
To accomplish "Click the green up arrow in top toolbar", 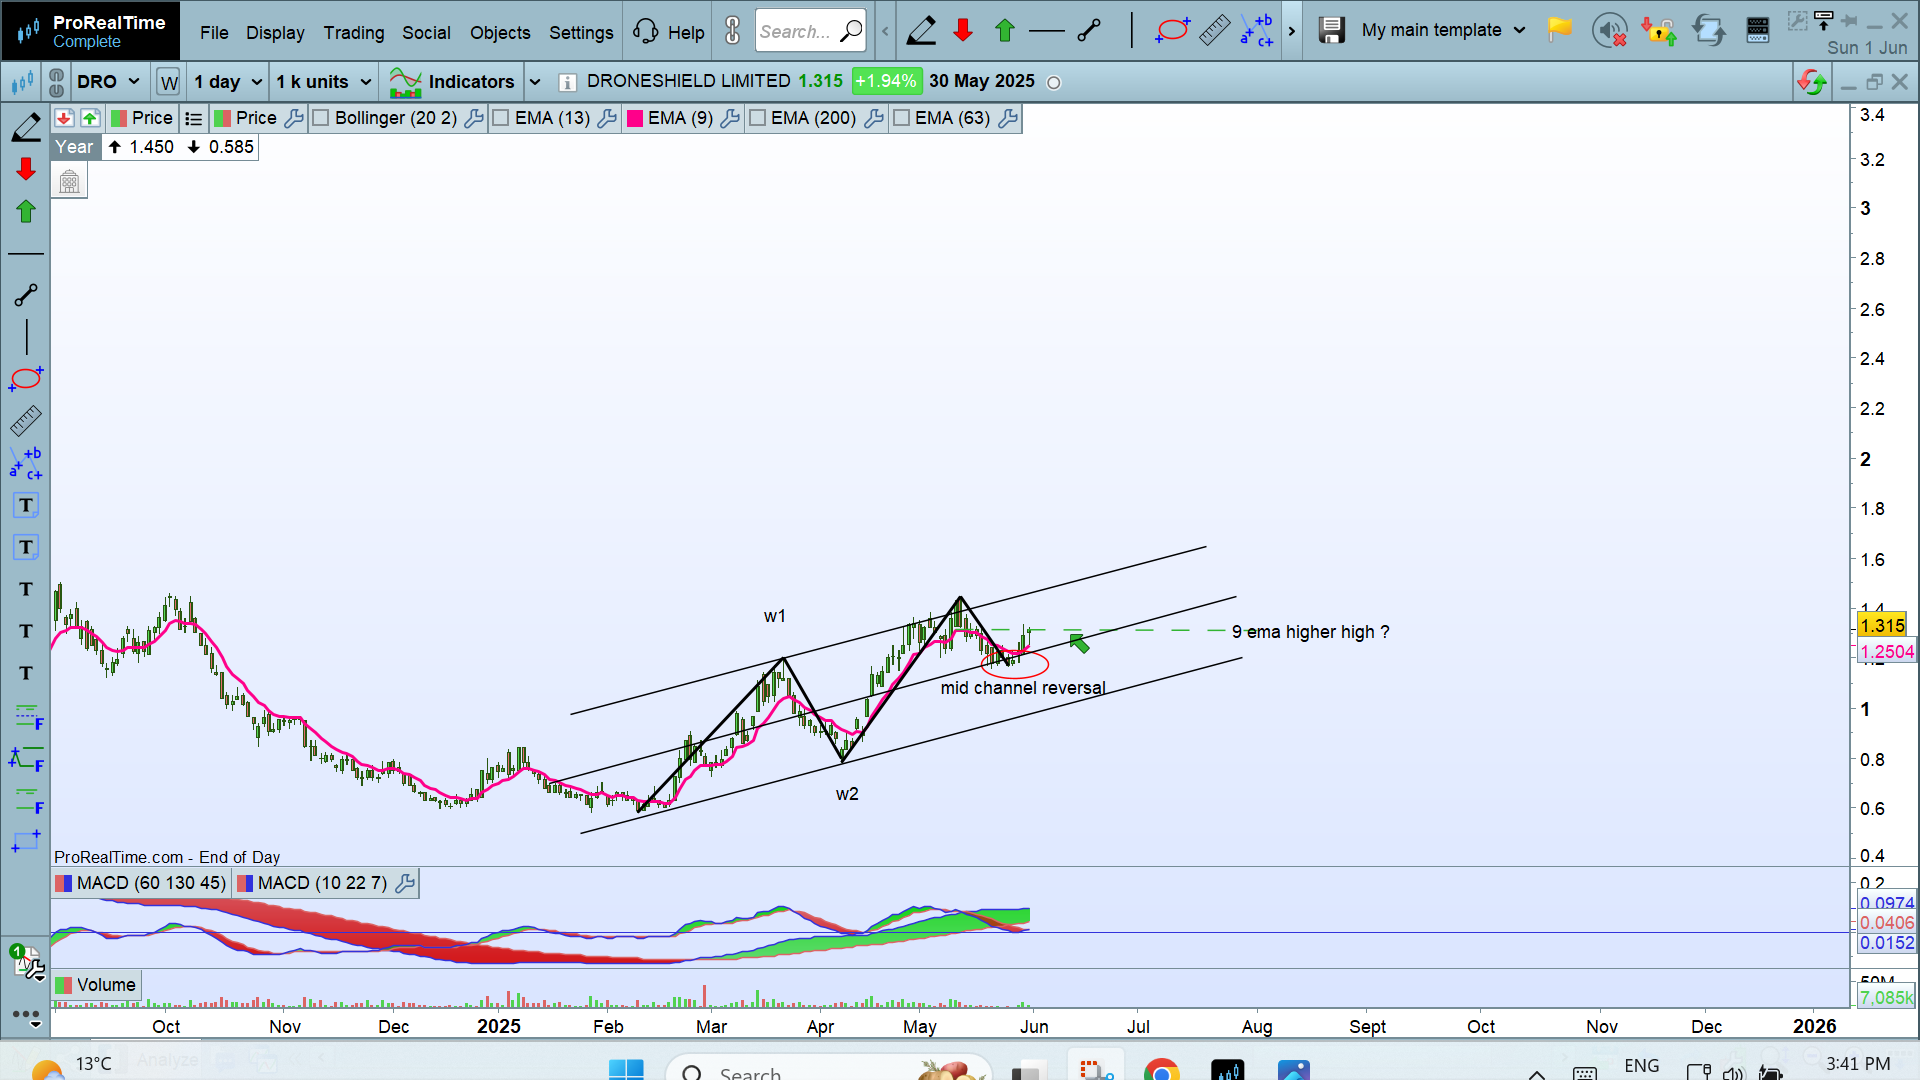I will tap(1005, 31).
